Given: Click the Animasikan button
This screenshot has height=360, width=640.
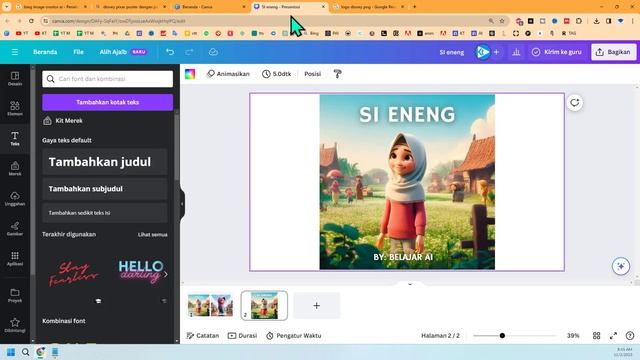Looking at the screenshot, I should [228, 74].
